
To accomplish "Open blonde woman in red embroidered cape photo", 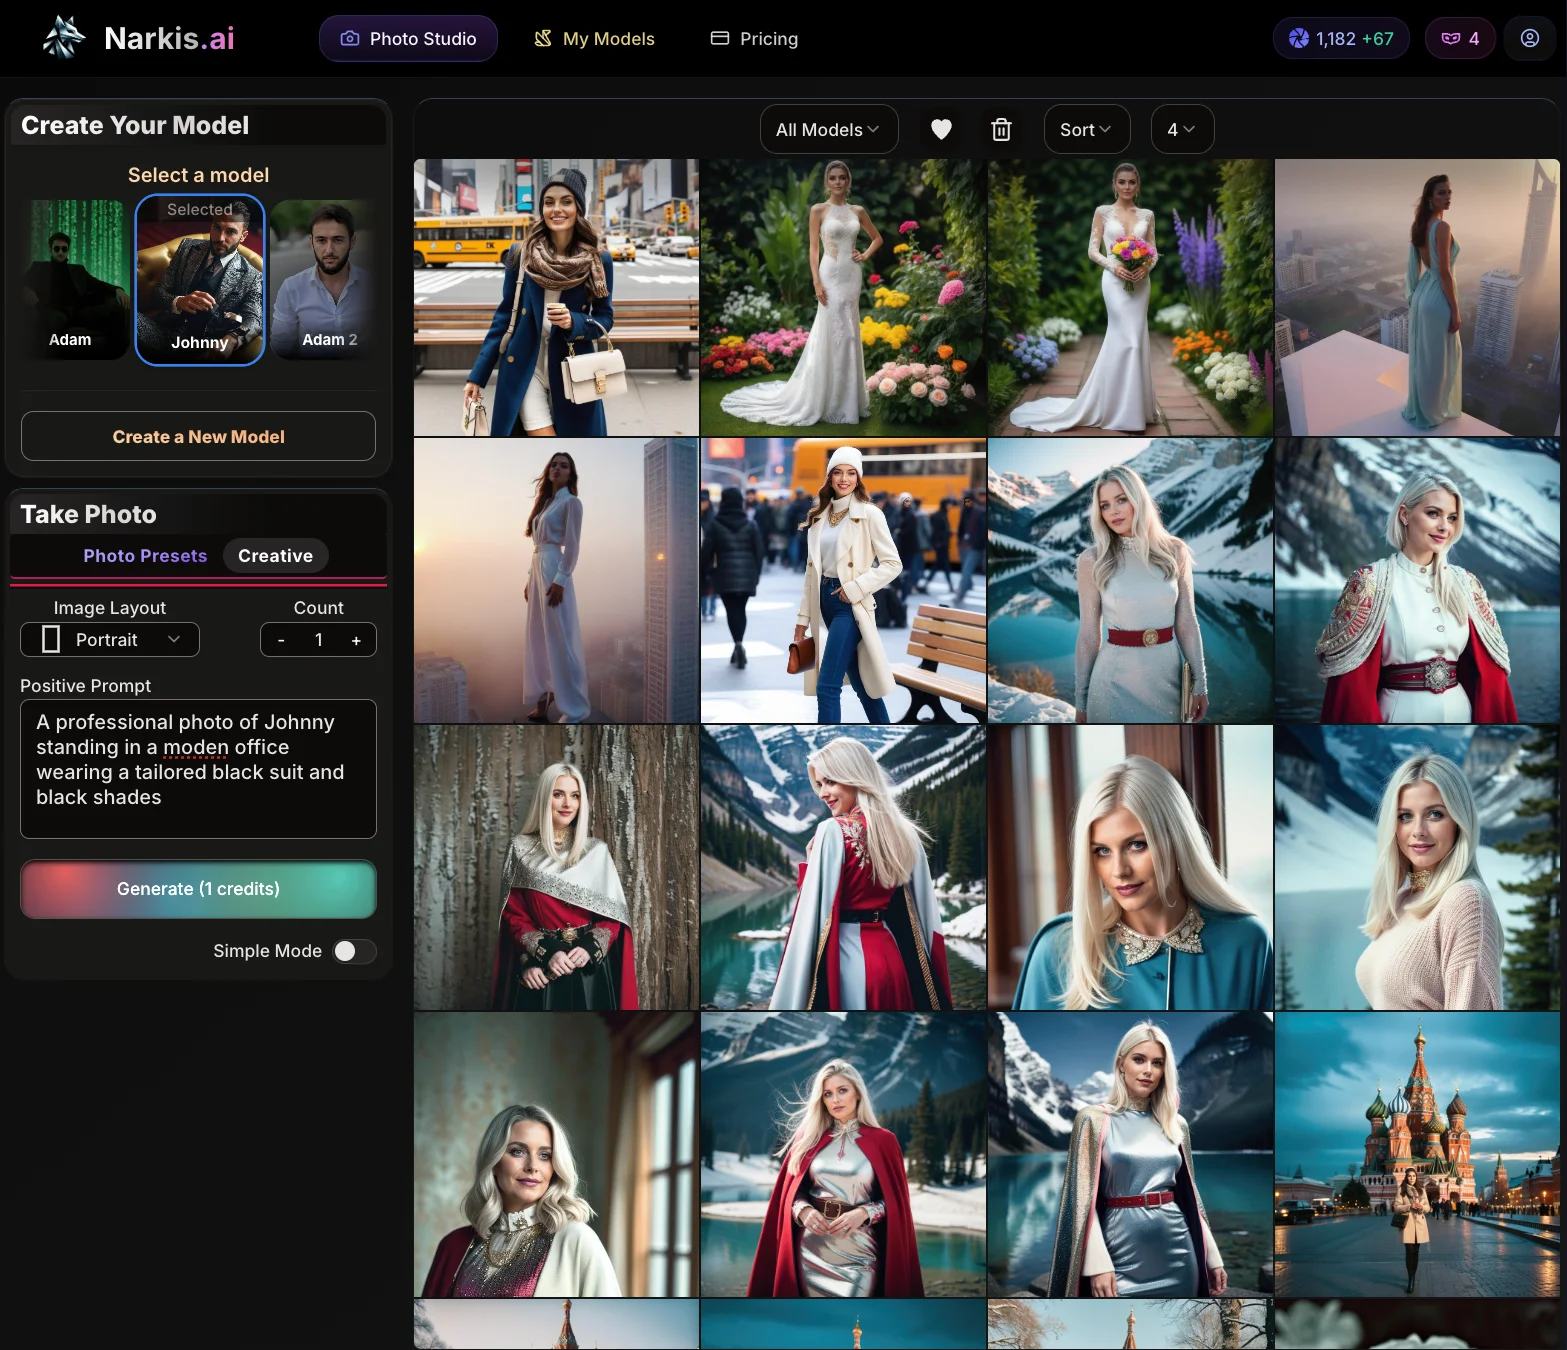I will click(x=1417, y=580).
